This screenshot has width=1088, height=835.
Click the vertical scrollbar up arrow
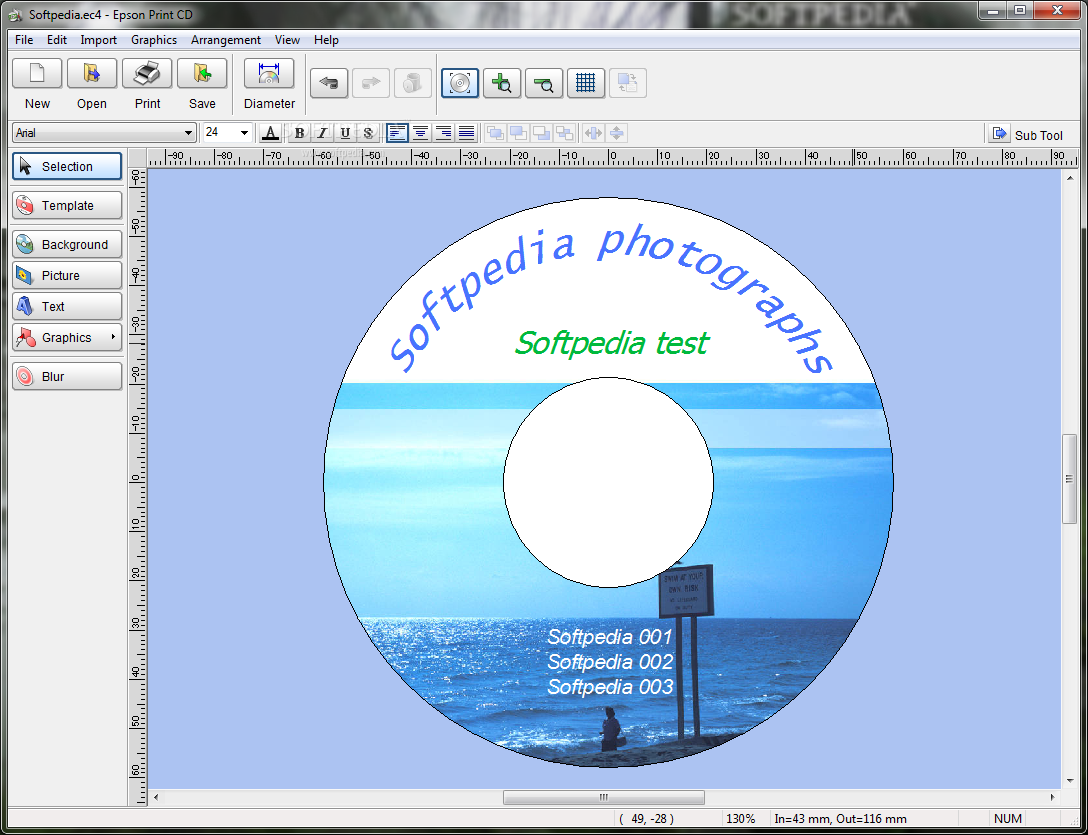click(1069, 177)
